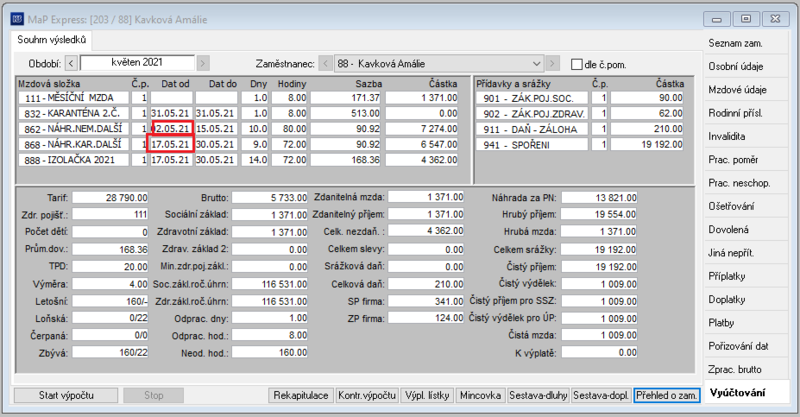Click Celk. nezdaň. field 4 362.00

pyautogui.click(x=426, y=231)
